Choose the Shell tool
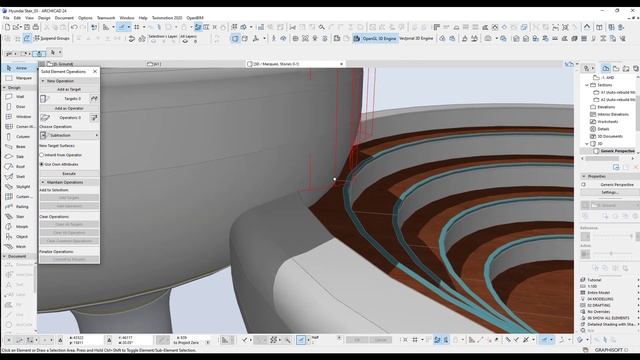The image size is (640, 360). 18,177
